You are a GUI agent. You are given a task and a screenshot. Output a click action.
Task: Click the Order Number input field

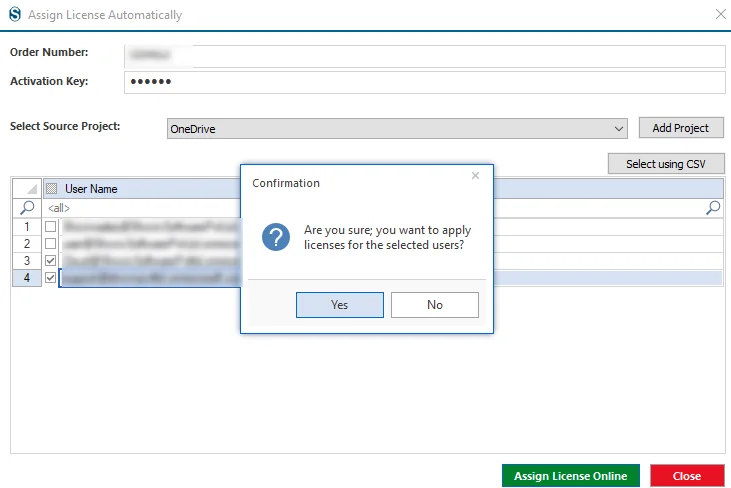424,56
